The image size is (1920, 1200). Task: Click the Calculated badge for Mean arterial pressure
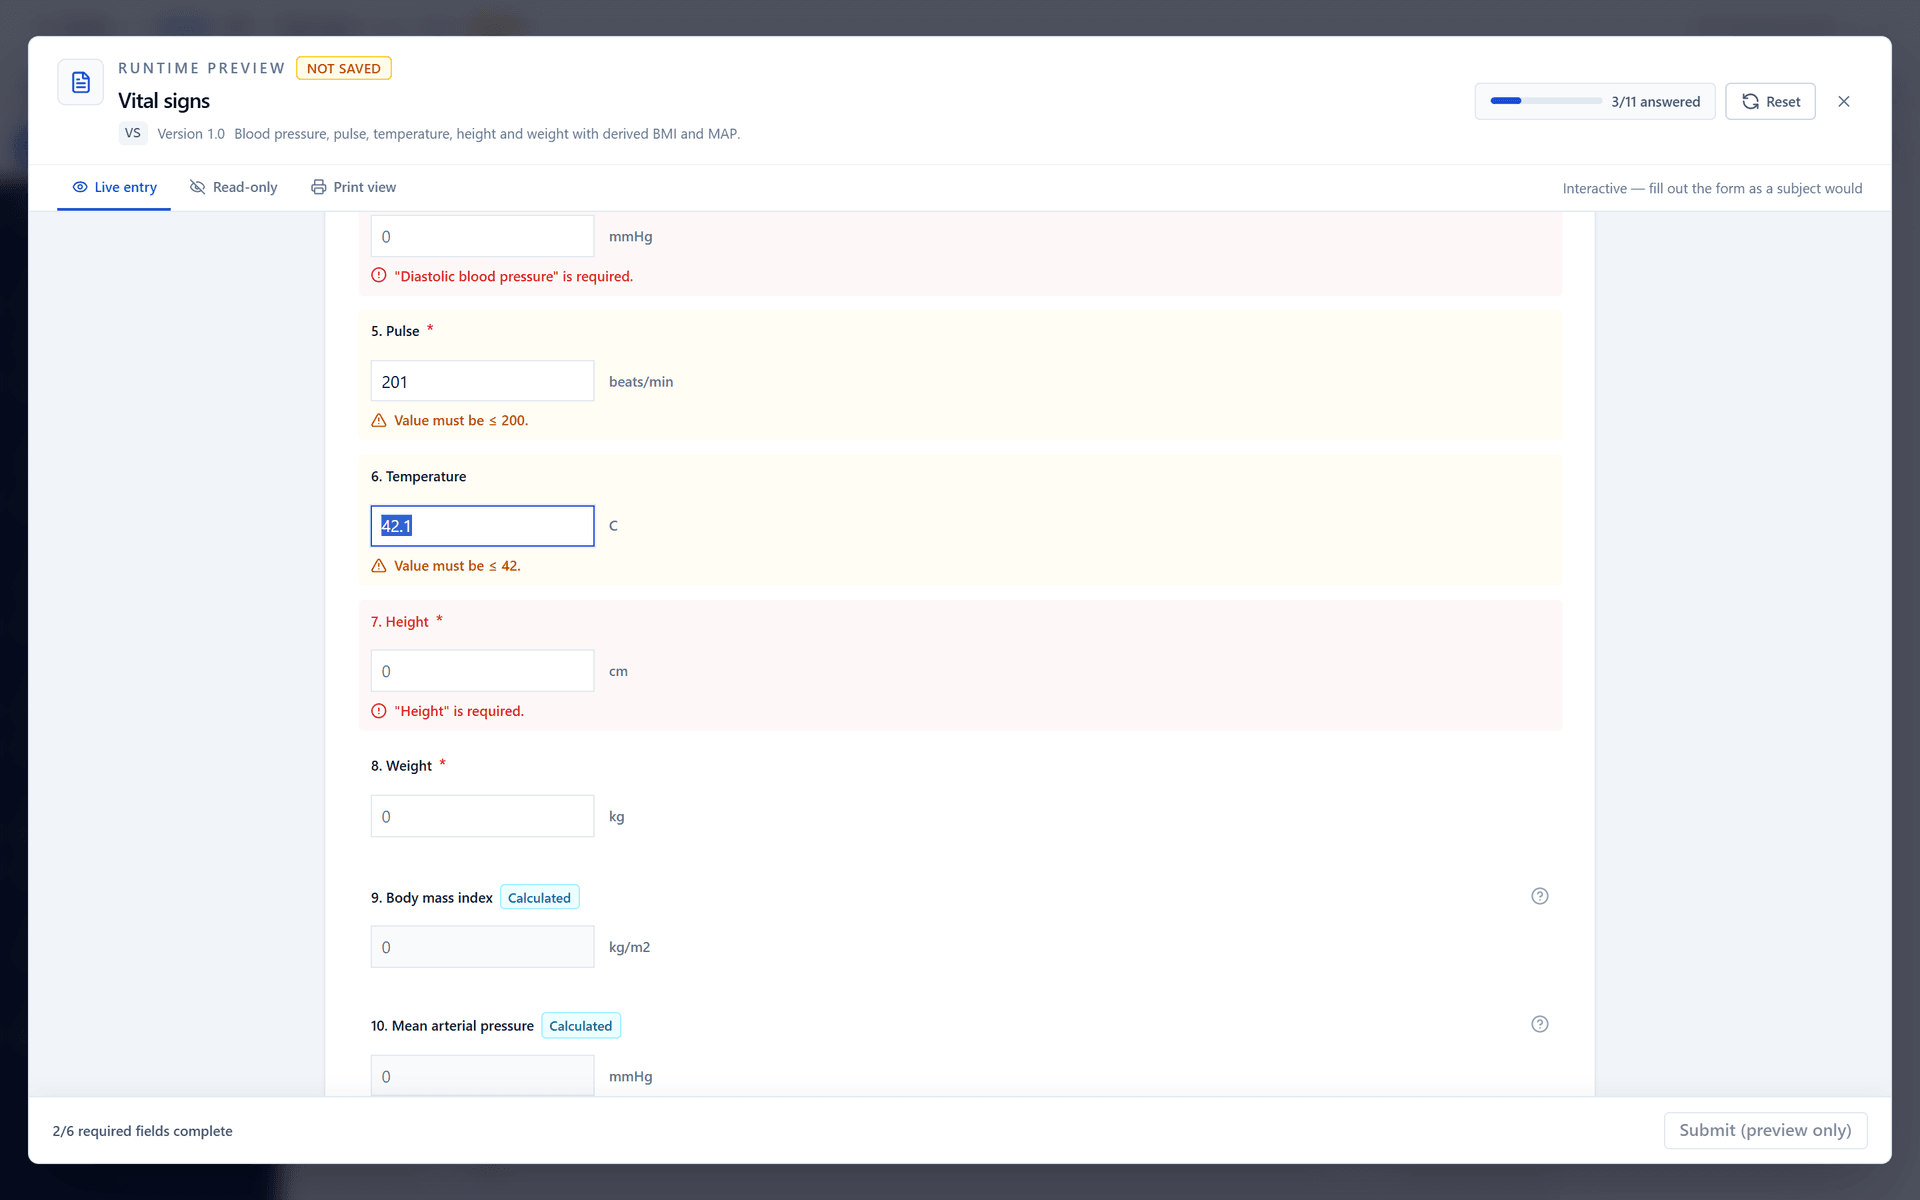[x=580, y=1025]
